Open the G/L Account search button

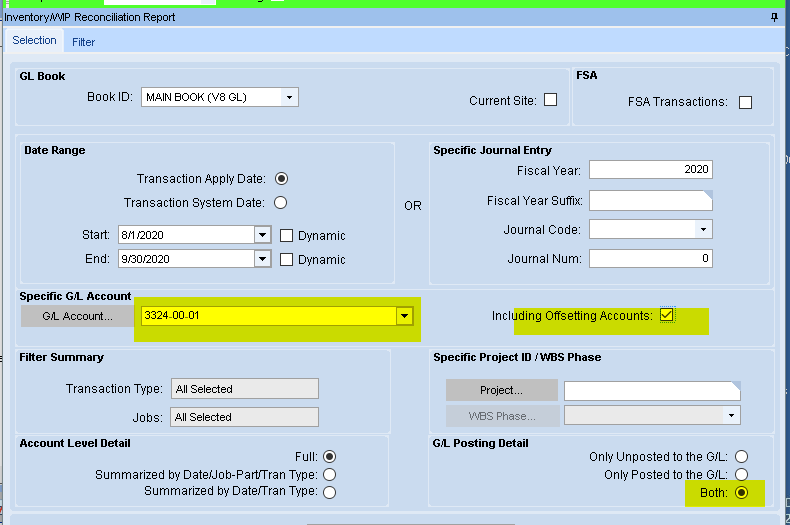pyautogui.click(x=77, y=316)
